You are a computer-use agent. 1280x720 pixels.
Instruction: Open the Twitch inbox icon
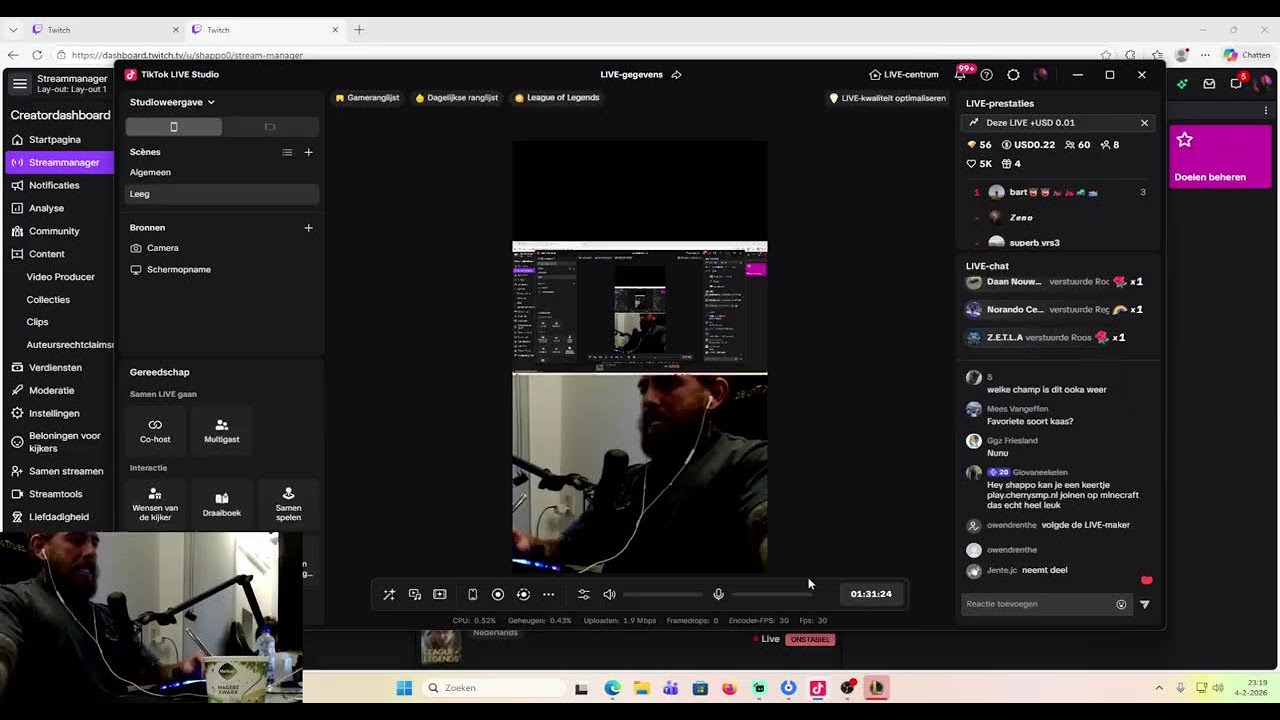pos(1209,84)
